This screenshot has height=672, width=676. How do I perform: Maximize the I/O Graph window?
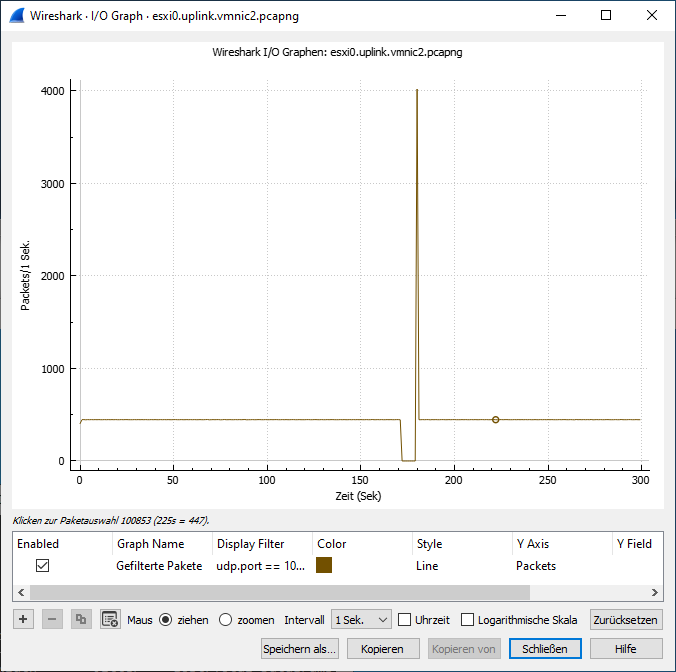point(606,16)
